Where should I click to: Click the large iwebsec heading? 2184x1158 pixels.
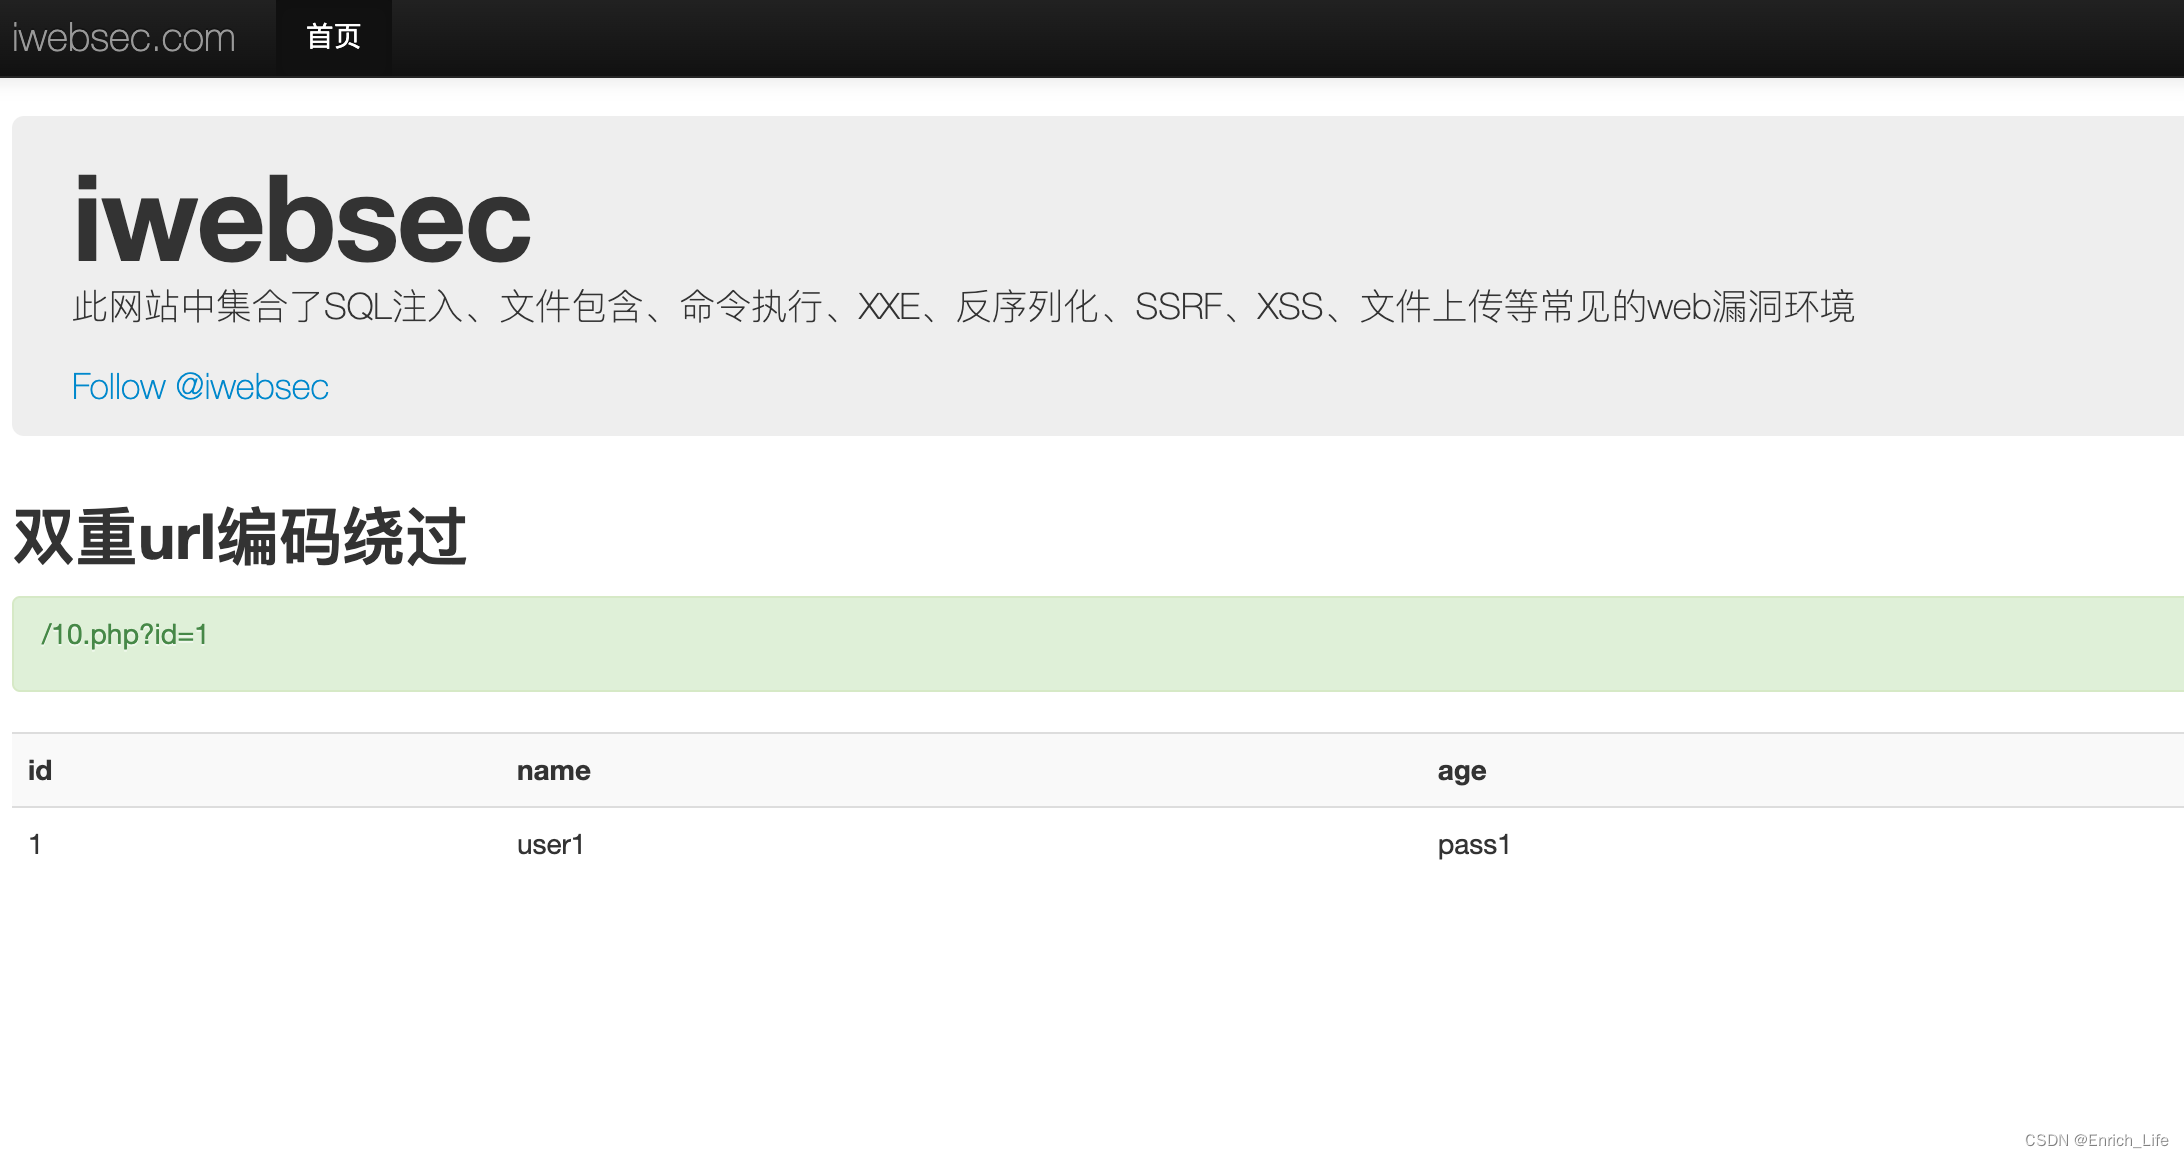coord(302,221)
